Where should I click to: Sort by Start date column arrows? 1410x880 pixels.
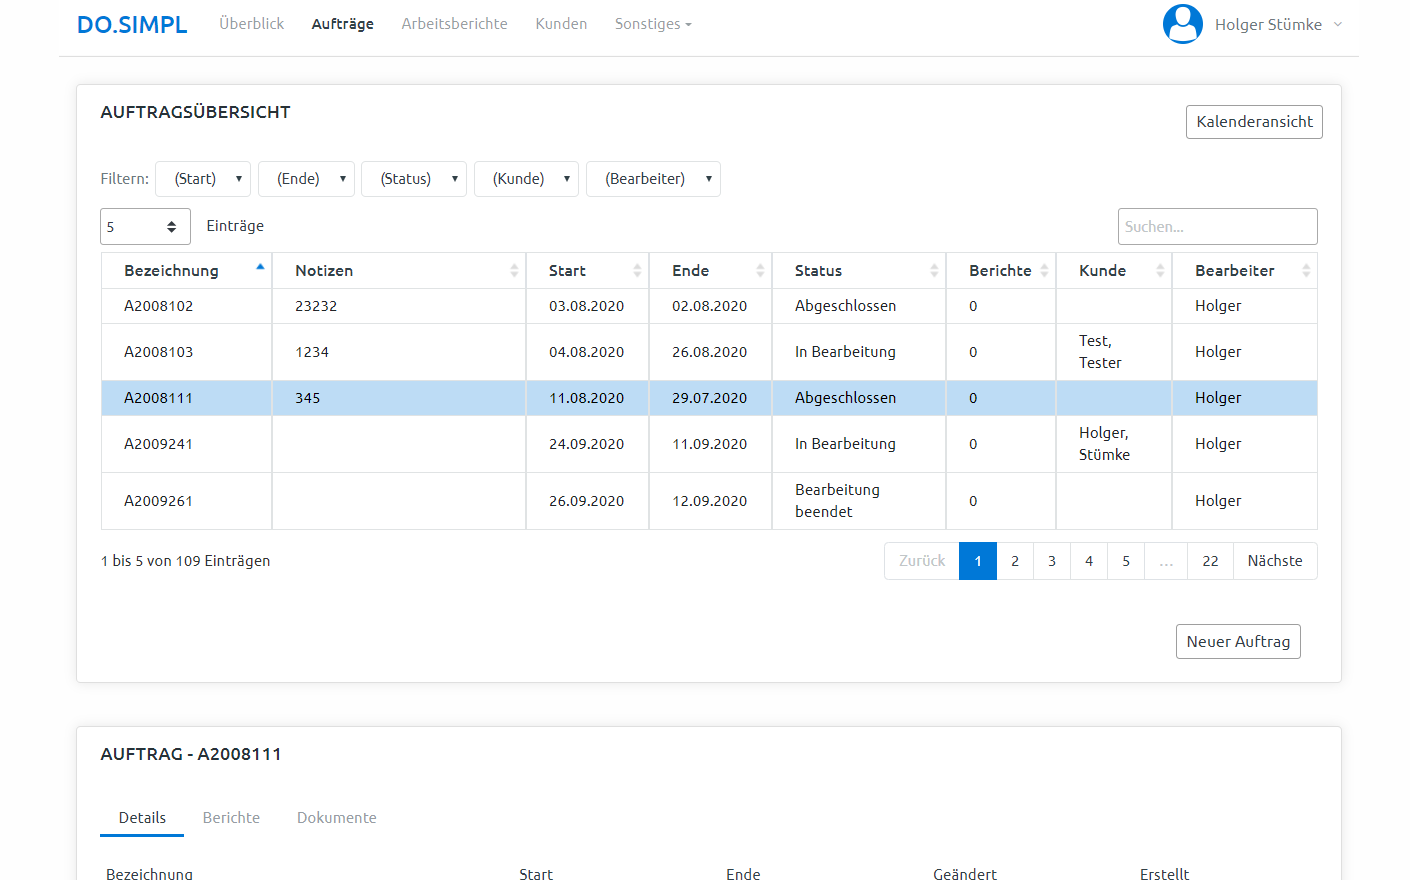pos(637,271)
